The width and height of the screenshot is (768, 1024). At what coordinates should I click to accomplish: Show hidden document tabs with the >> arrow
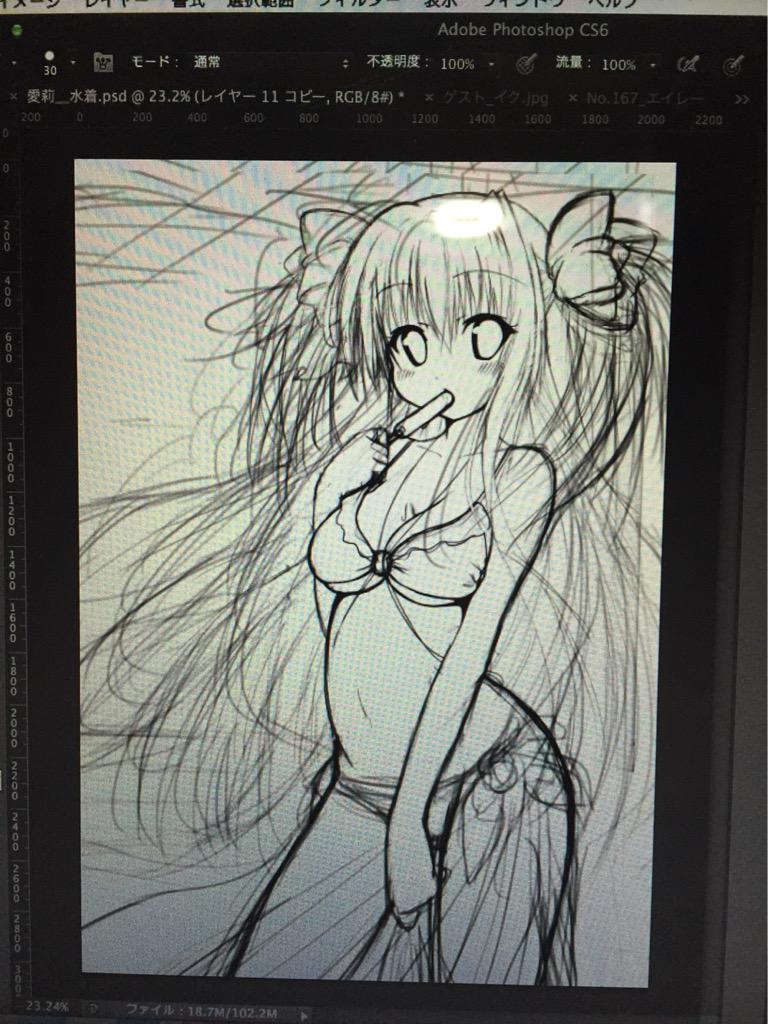point(742,99)
